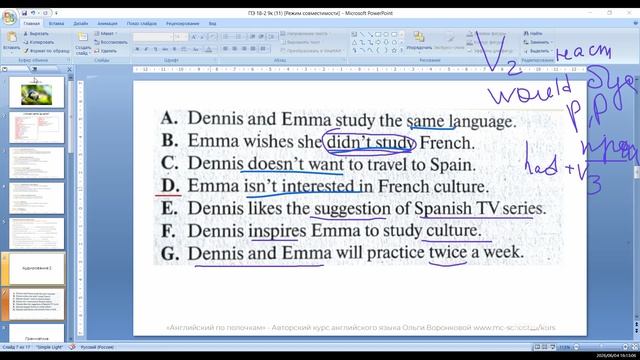Image resolution: width=640 pixels, height=360 pixels.
Task: Select the bird photo slide thumbnail
Action: pos(37,93)
